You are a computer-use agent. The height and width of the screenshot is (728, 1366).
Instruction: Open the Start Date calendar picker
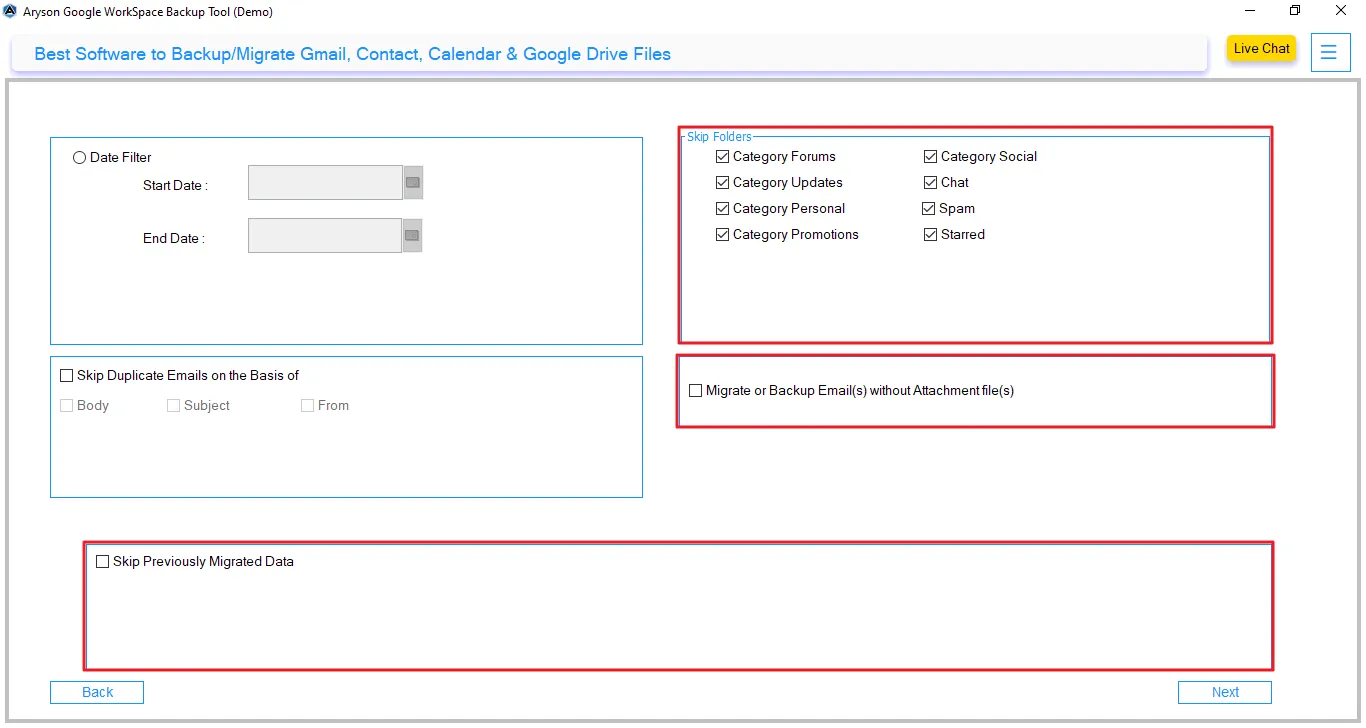[412, 182]
